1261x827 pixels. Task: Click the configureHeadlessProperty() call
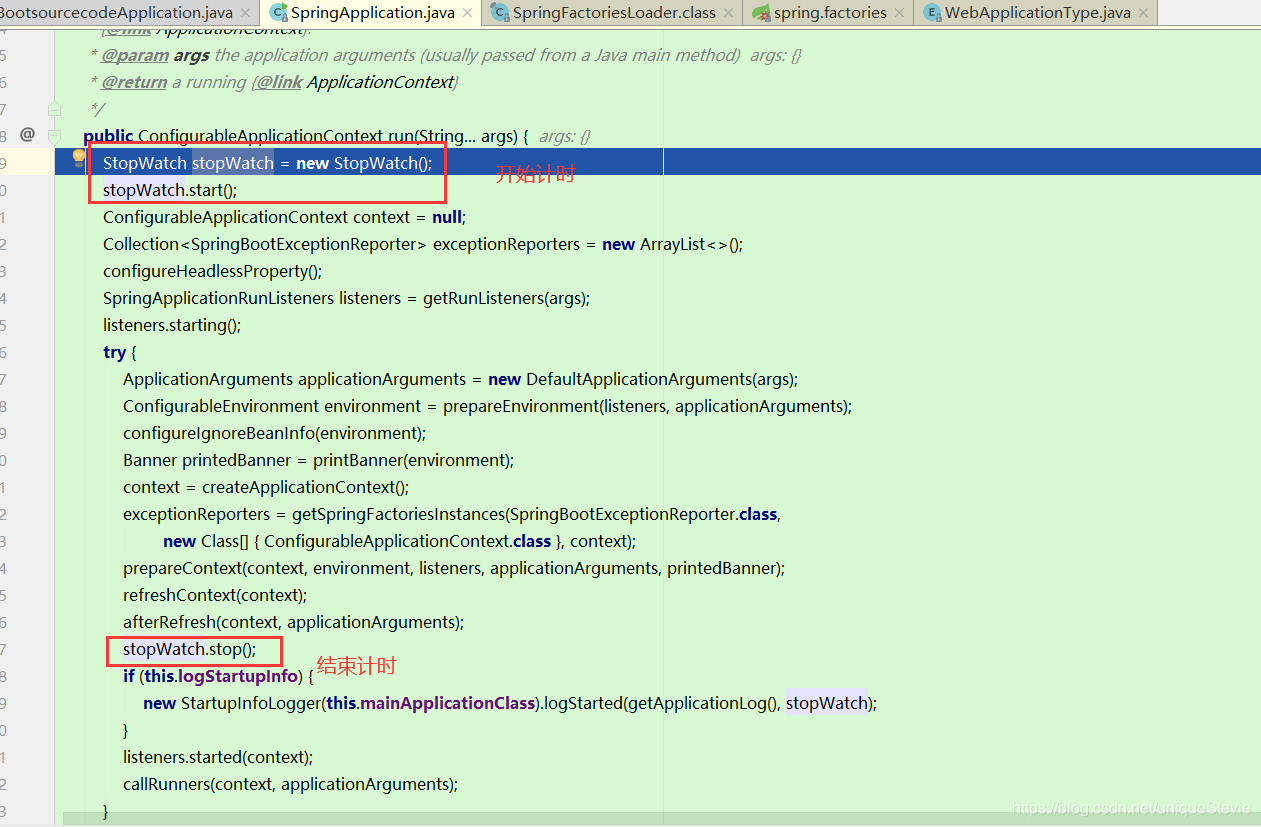click(x=213, y=271)
